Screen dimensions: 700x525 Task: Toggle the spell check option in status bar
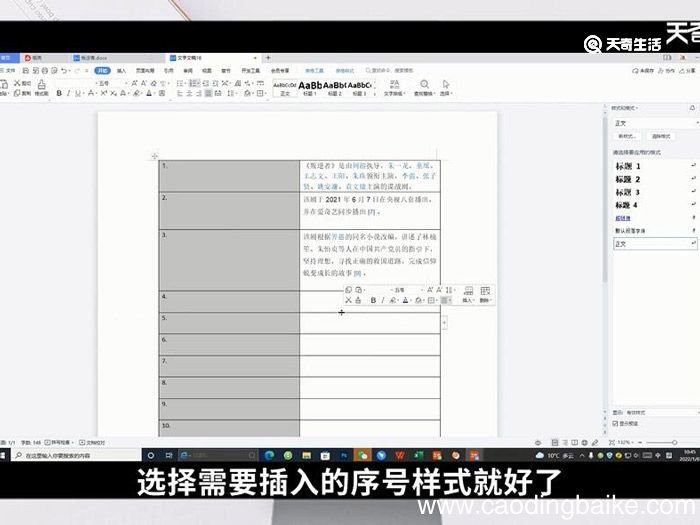click(x=59, y=442)
